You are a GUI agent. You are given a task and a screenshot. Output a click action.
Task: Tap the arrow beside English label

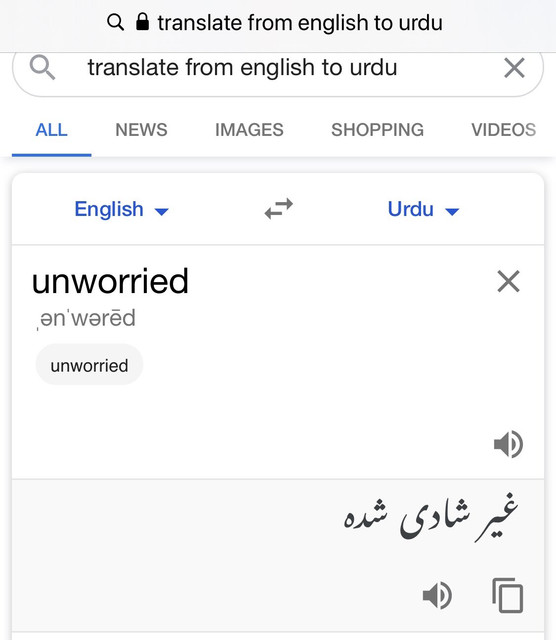click(162, 211)
